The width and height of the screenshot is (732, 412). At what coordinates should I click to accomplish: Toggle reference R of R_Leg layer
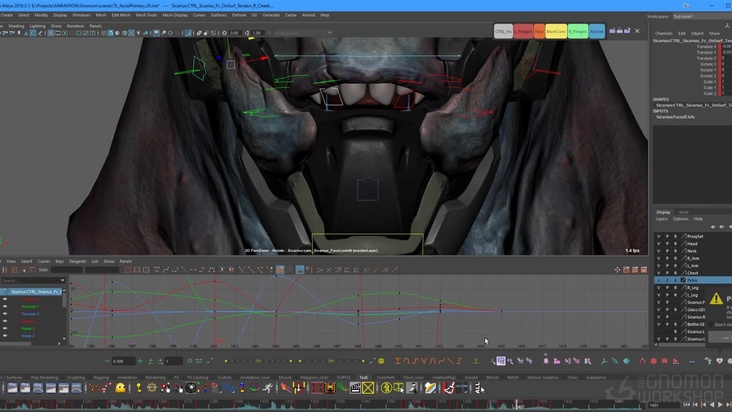click(675, 288)
